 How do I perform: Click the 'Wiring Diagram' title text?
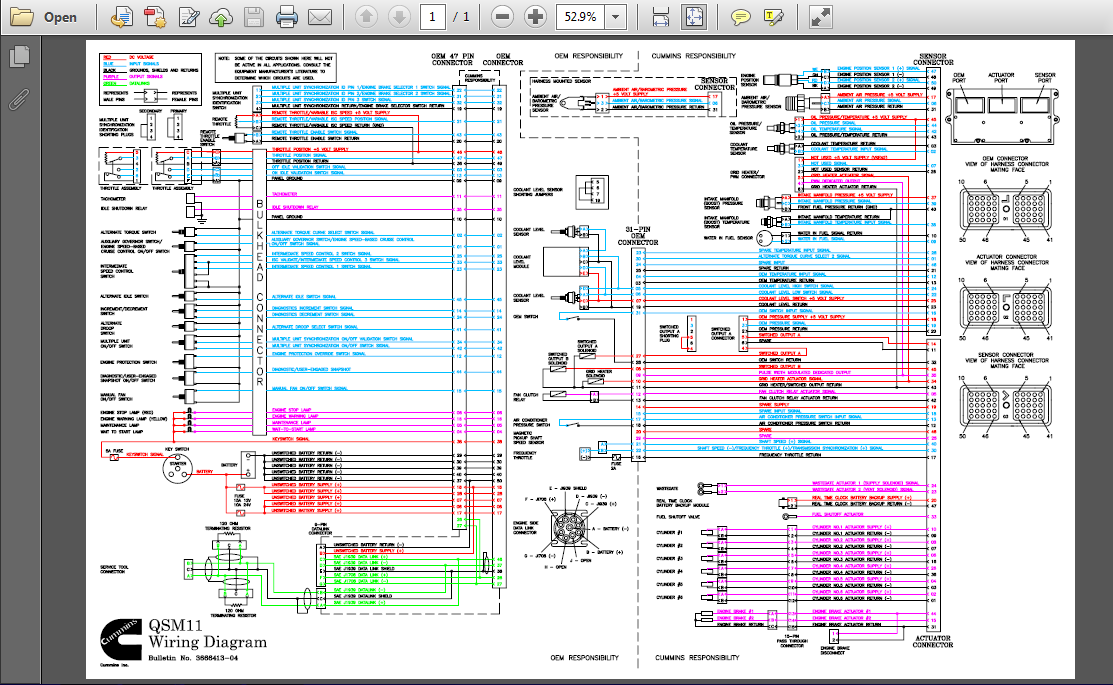click(x=208, y=642)
